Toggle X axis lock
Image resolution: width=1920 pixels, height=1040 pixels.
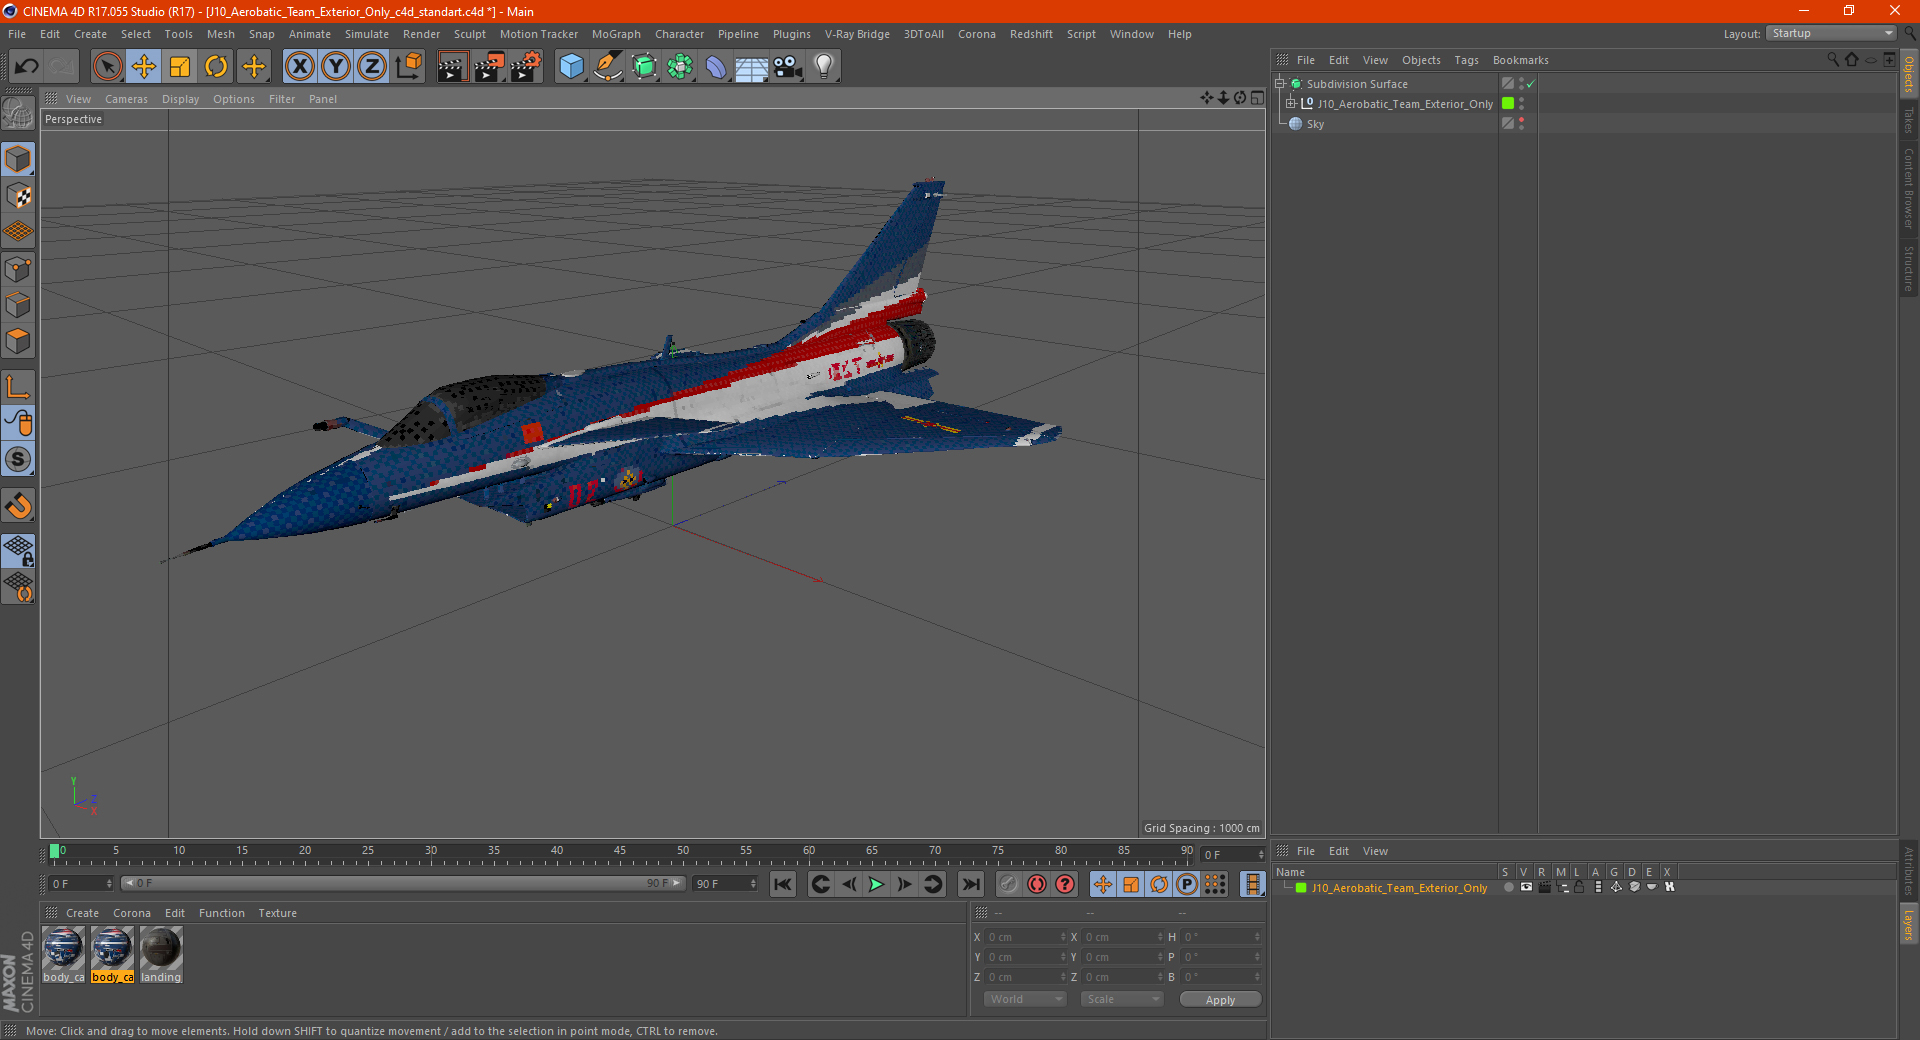[x=299, y=67]
